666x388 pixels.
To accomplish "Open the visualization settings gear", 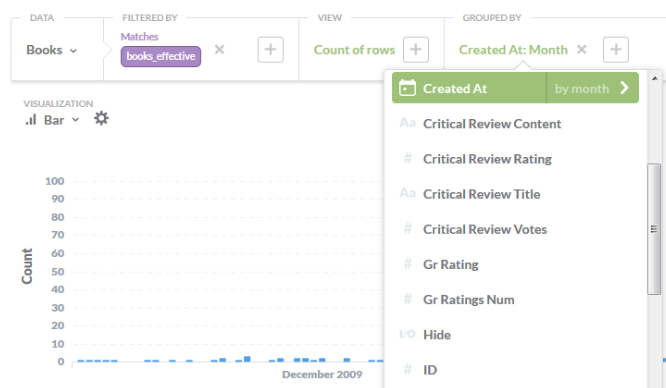I will 101,119.
